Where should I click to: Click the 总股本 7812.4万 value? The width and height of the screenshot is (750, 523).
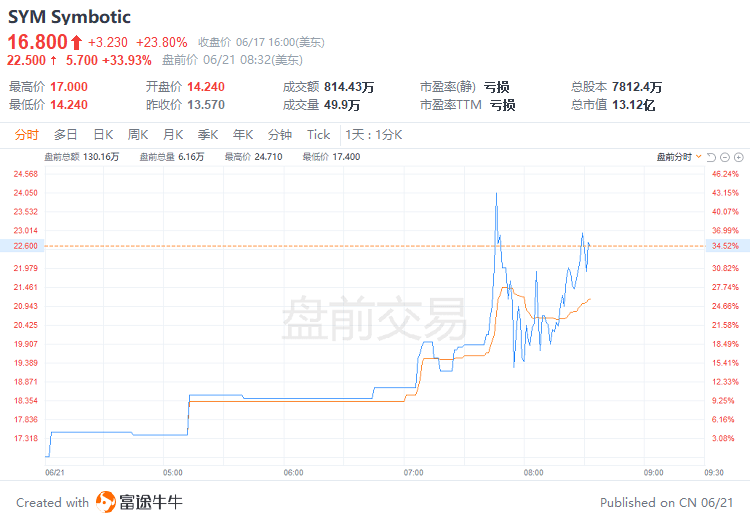tap(637, 87)
